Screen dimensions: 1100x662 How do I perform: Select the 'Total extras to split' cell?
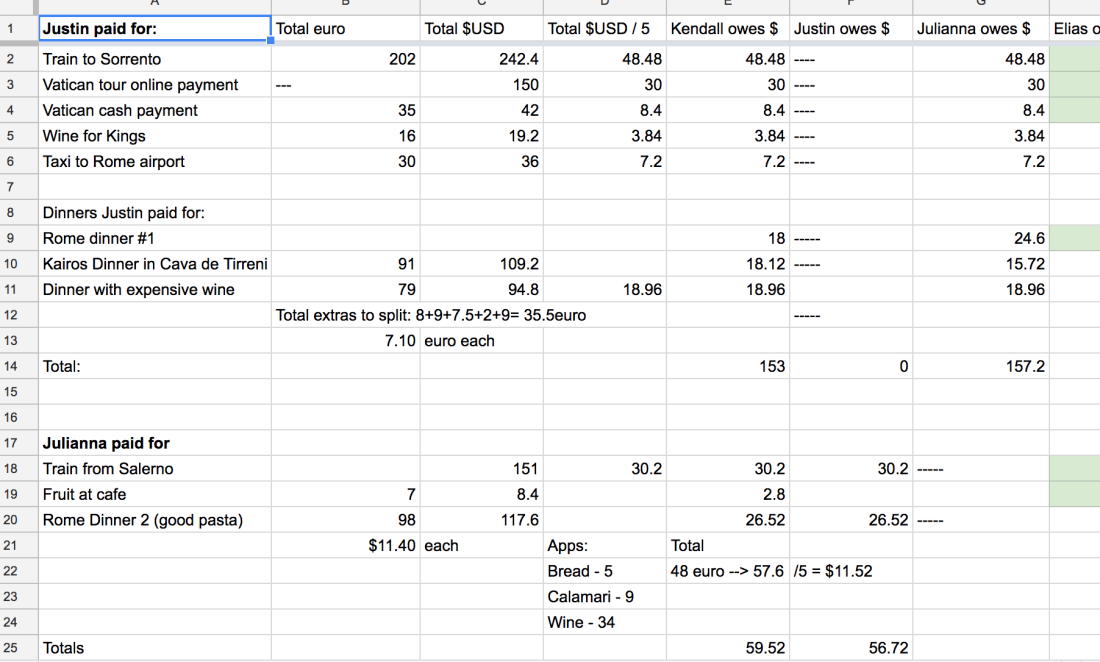point(430,315)
